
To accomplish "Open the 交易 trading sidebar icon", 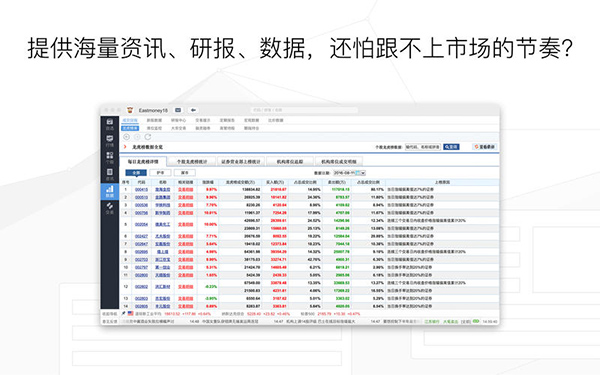I will 110,208.
